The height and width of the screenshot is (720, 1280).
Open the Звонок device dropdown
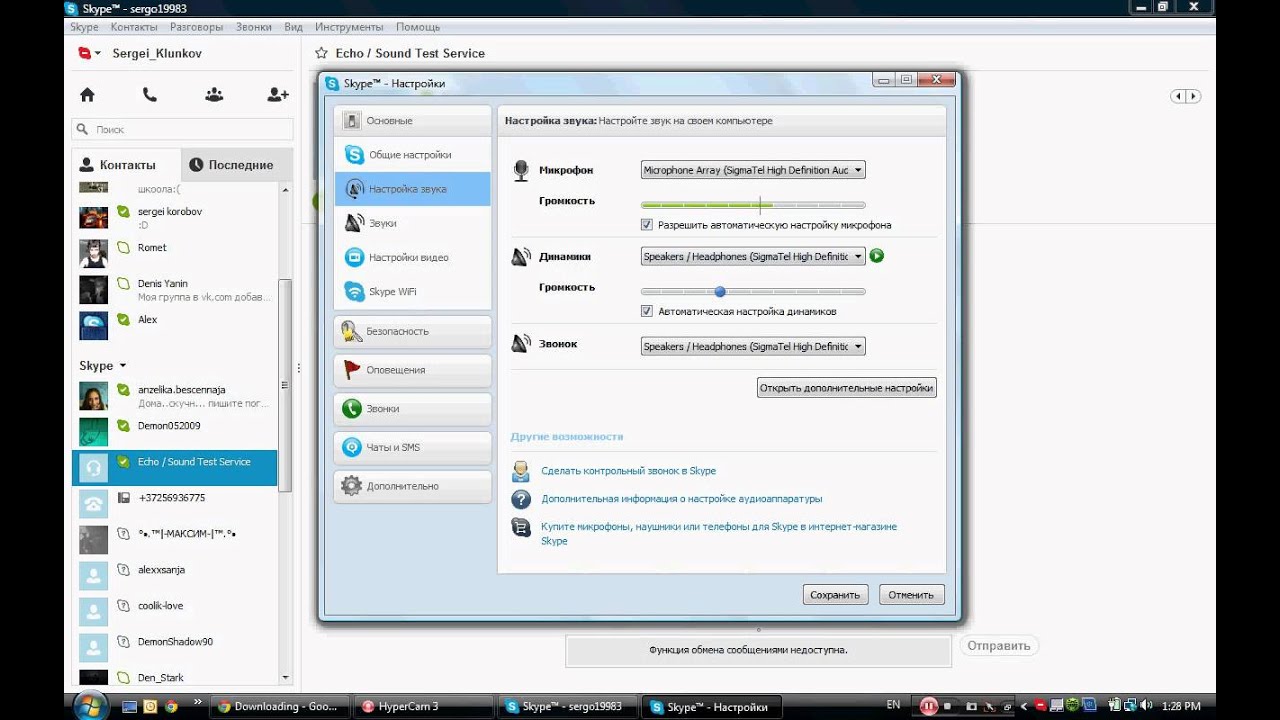tap(752, 346)
